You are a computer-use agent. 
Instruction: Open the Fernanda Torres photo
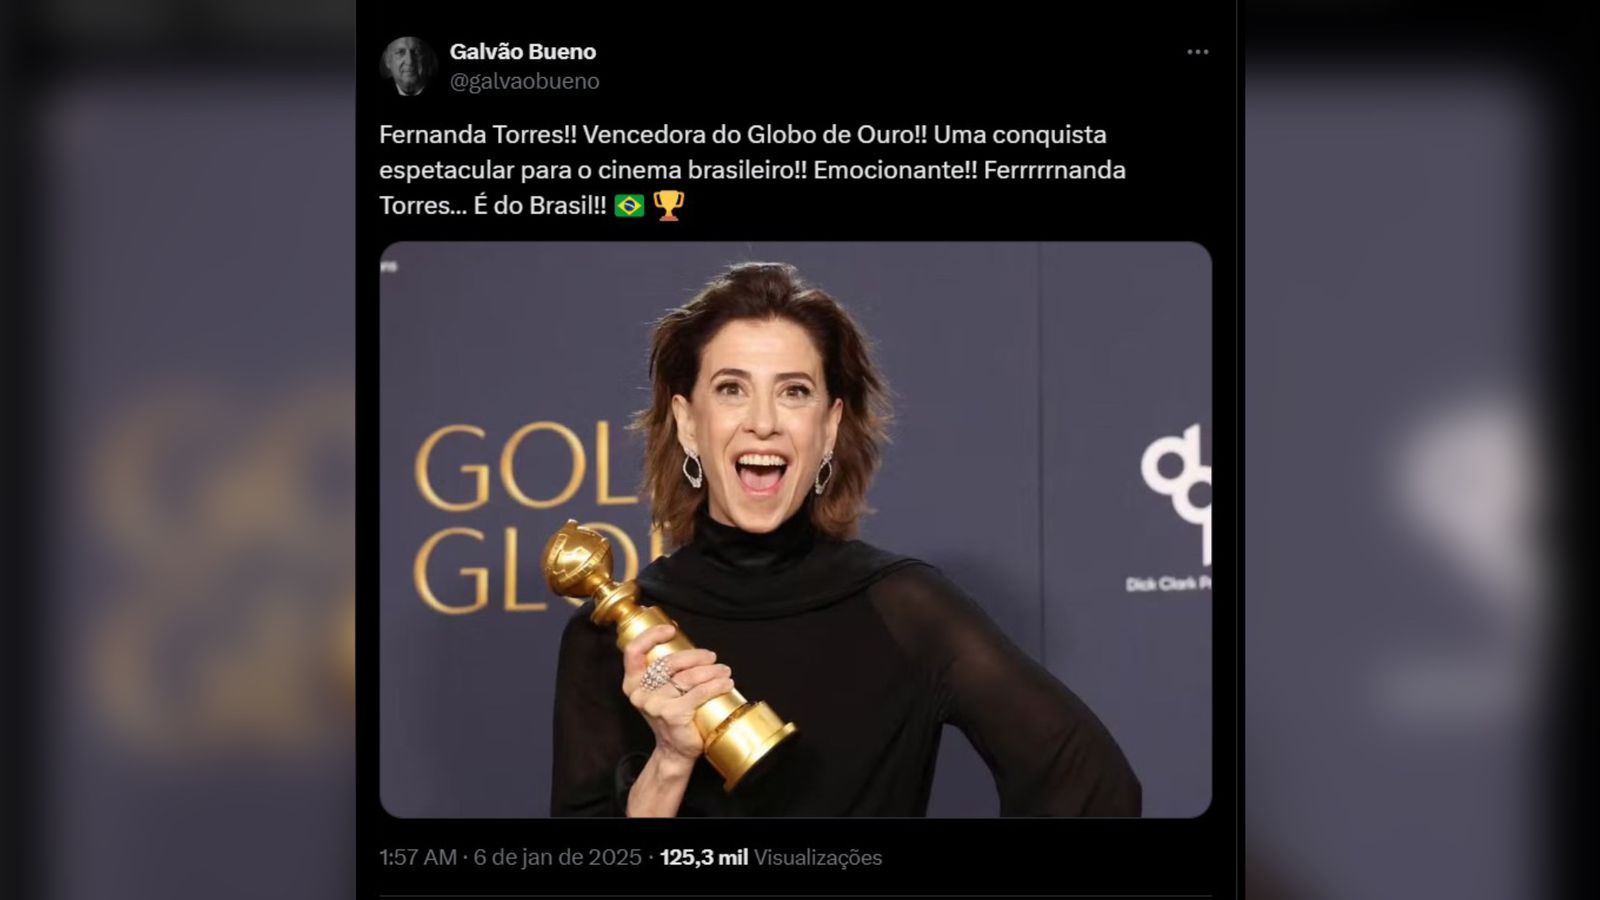point(795,529)
